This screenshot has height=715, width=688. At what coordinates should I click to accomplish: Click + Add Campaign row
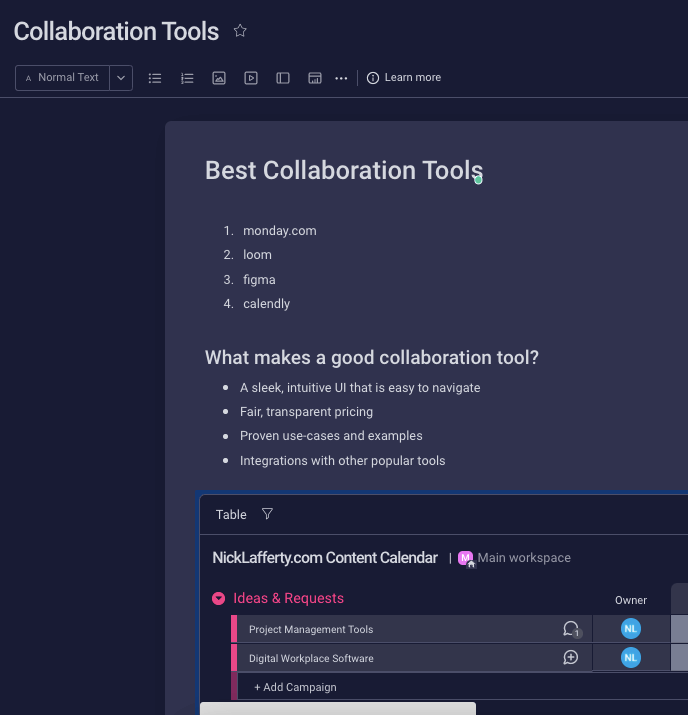[295, 687]
